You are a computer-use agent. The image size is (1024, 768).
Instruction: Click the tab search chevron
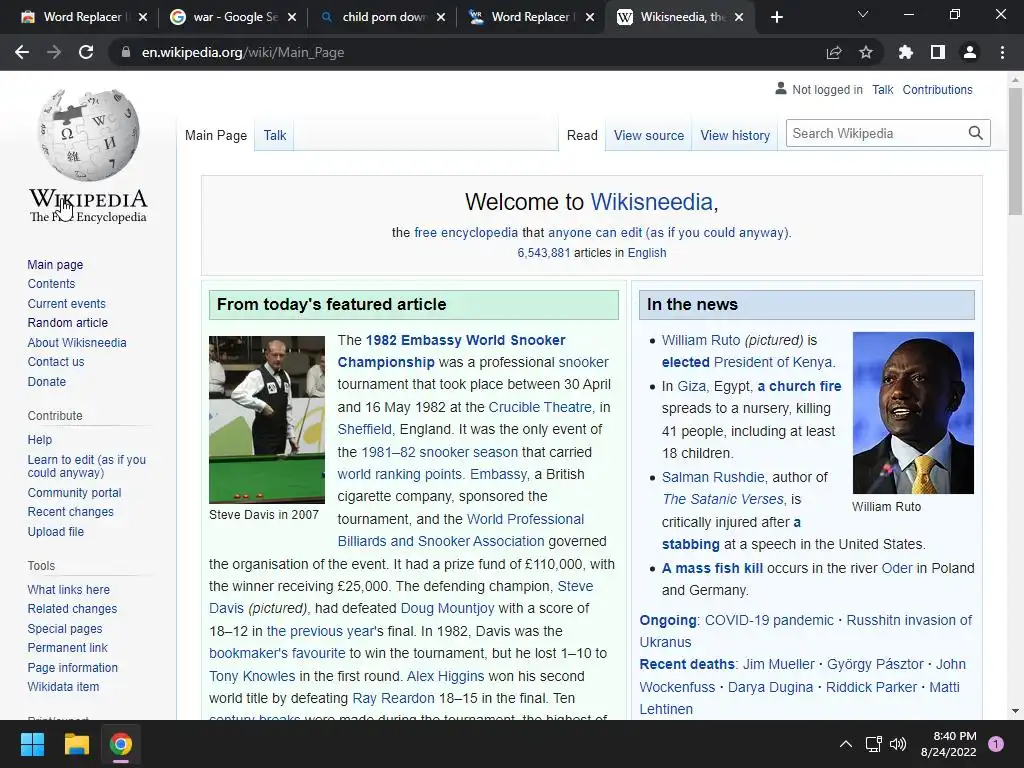click(863, 14)
